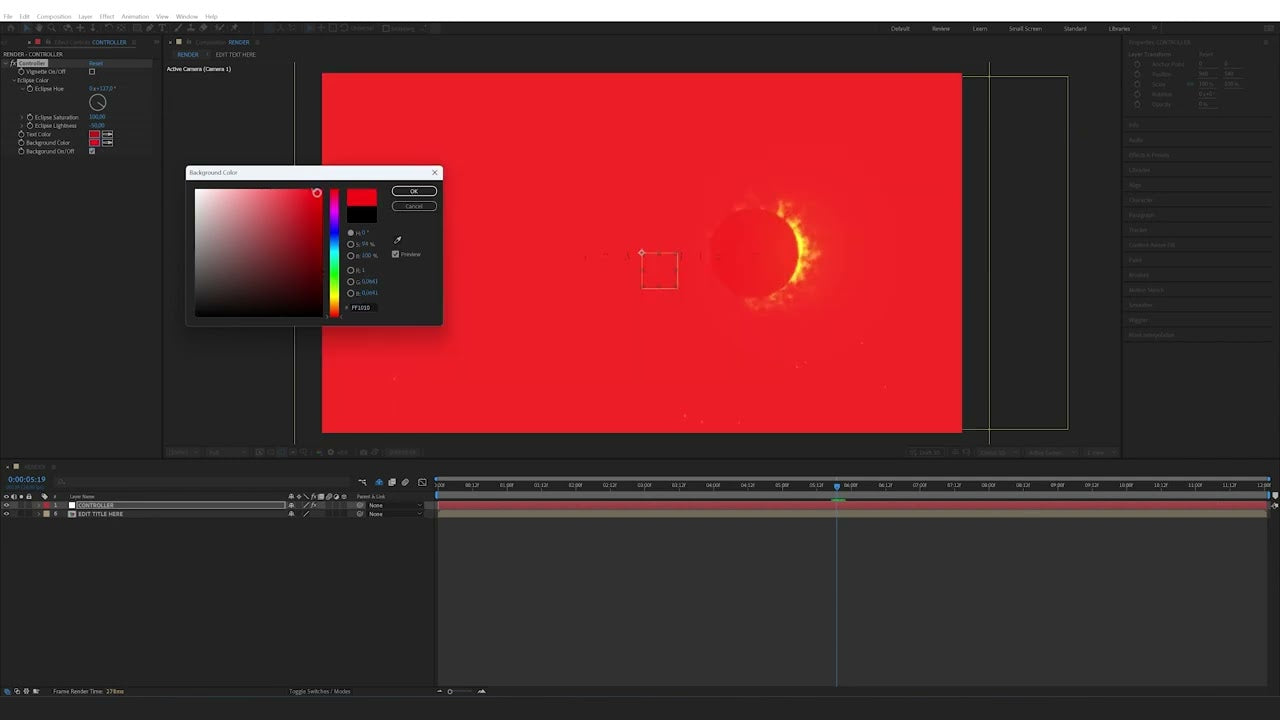Select the Eraser tool

(203, 28)
